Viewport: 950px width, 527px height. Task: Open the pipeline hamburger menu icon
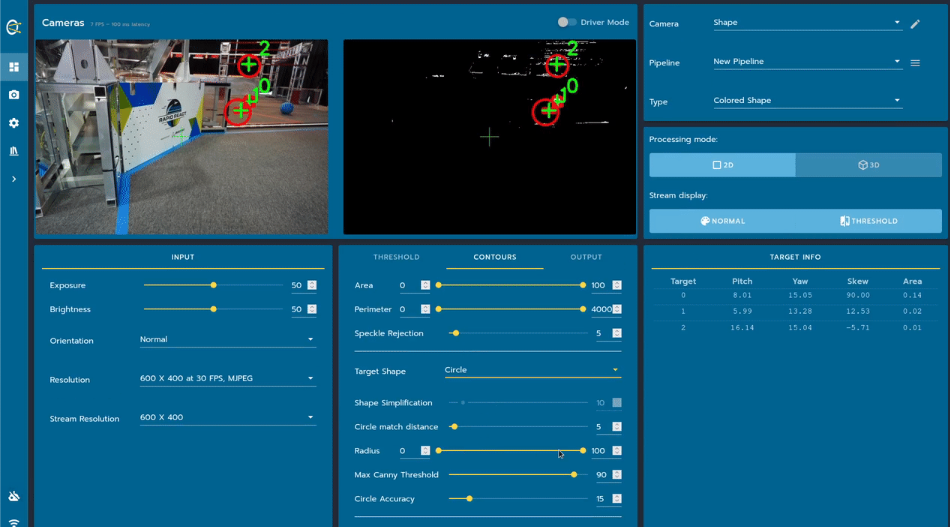(915, 63)
